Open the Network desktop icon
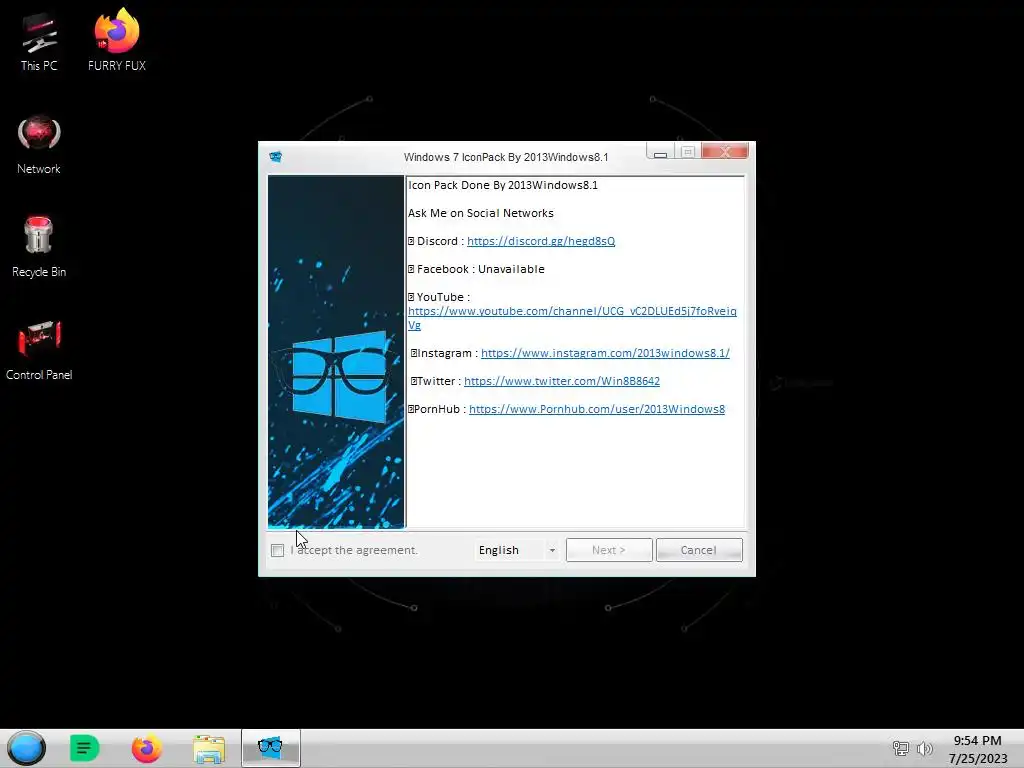Viewport: 1024px width, 768px height. pos(39,145)
